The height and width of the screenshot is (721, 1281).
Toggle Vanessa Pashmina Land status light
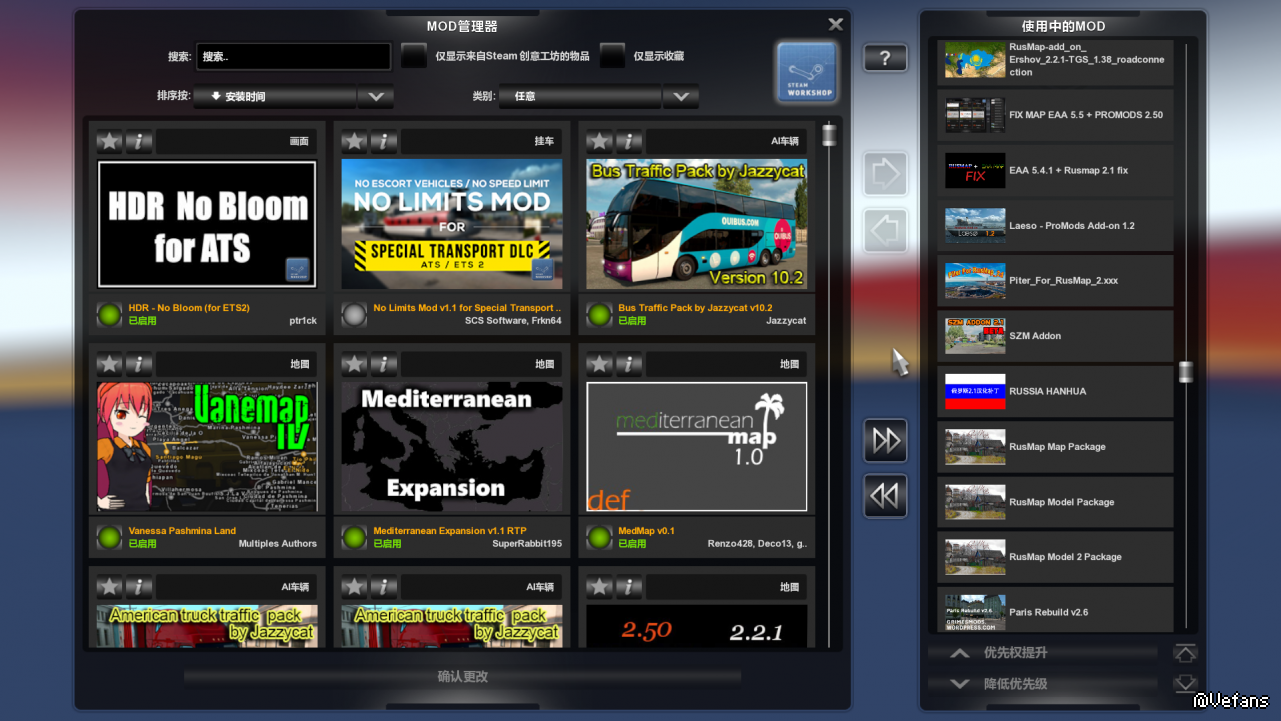[109, 537]
